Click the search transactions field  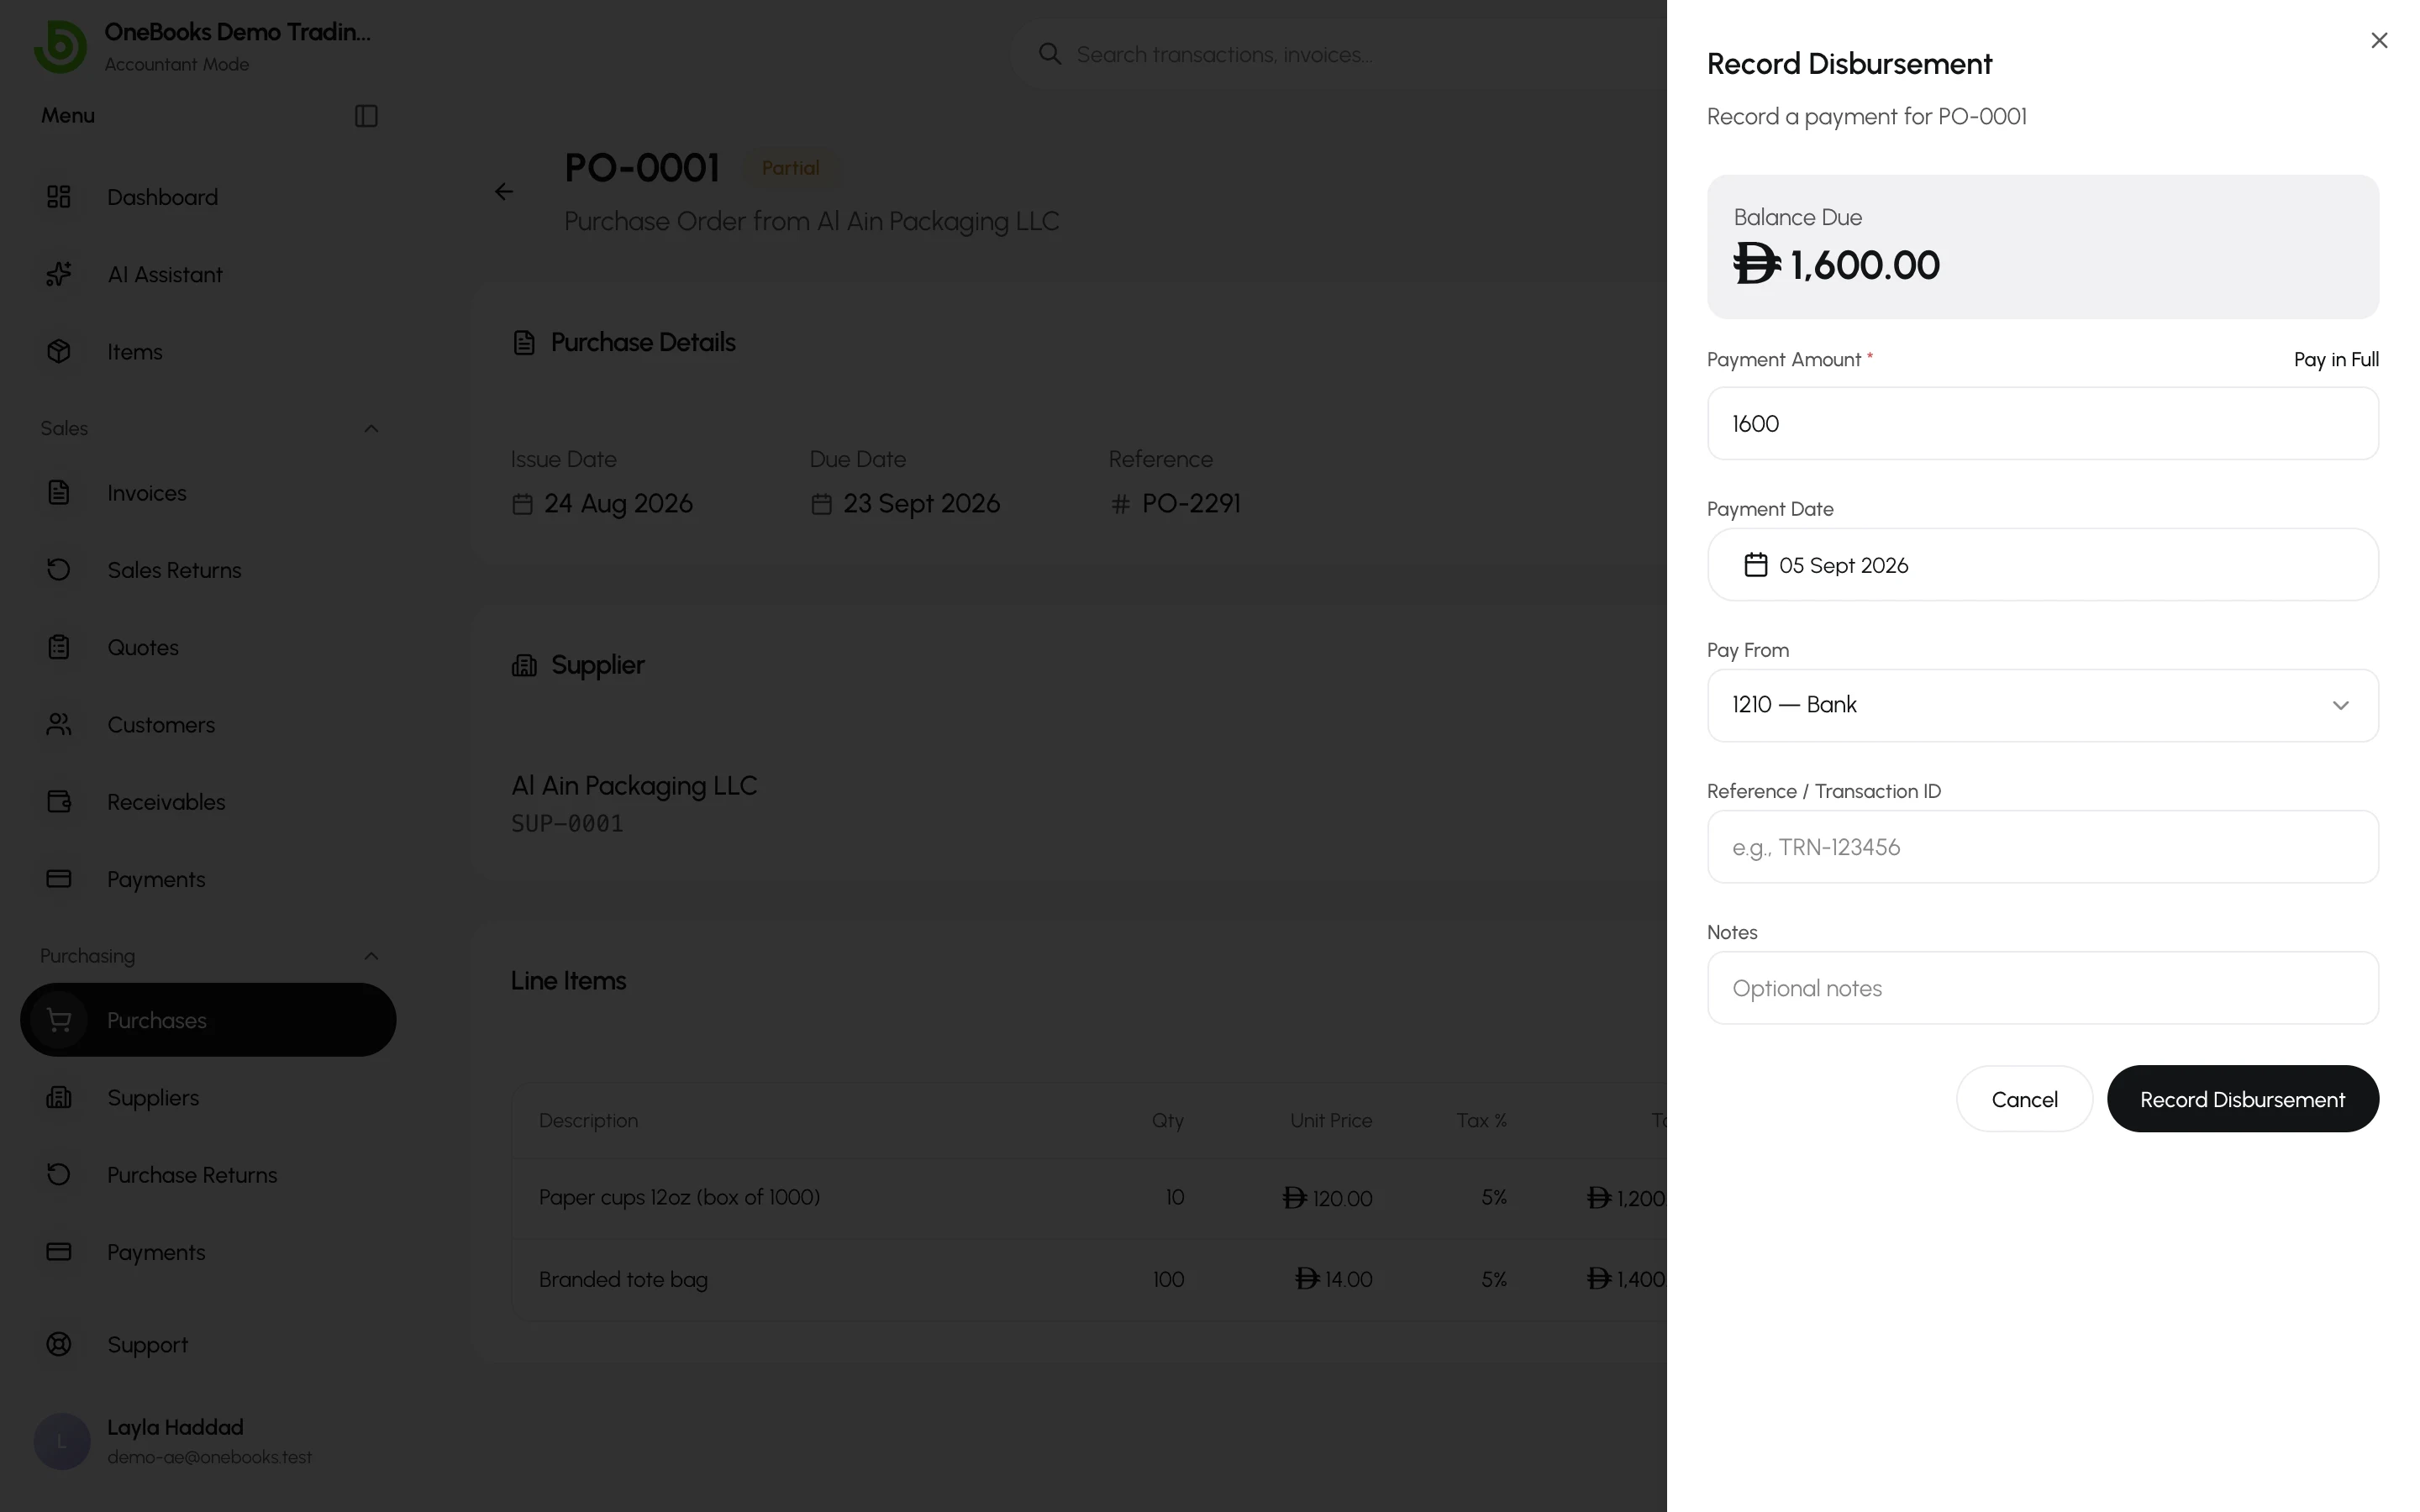(1340, 54)
